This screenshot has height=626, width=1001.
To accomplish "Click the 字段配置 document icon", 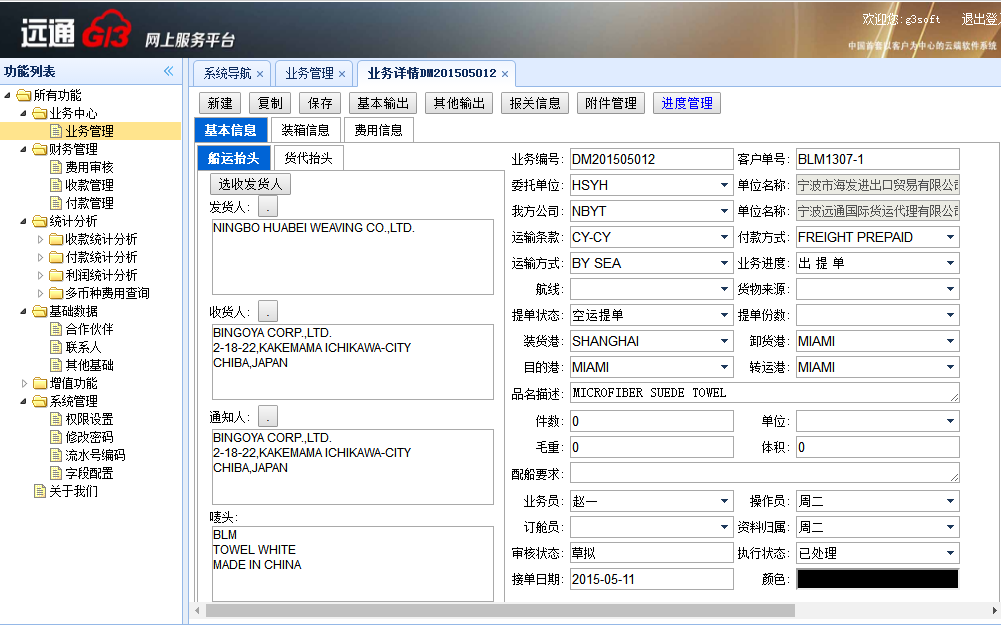I will click(x=56, y=473).
